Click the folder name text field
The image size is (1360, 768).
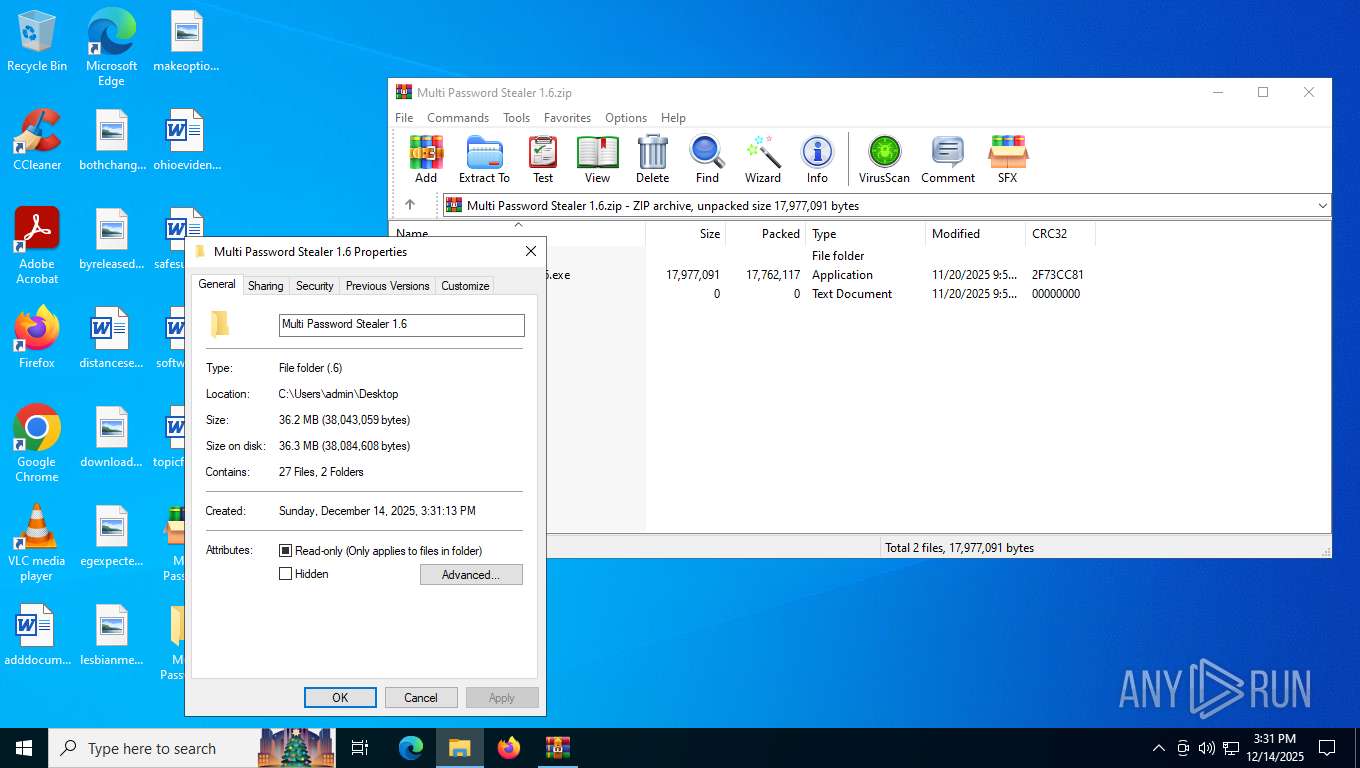pyautogui.click(x=401, y=325)
